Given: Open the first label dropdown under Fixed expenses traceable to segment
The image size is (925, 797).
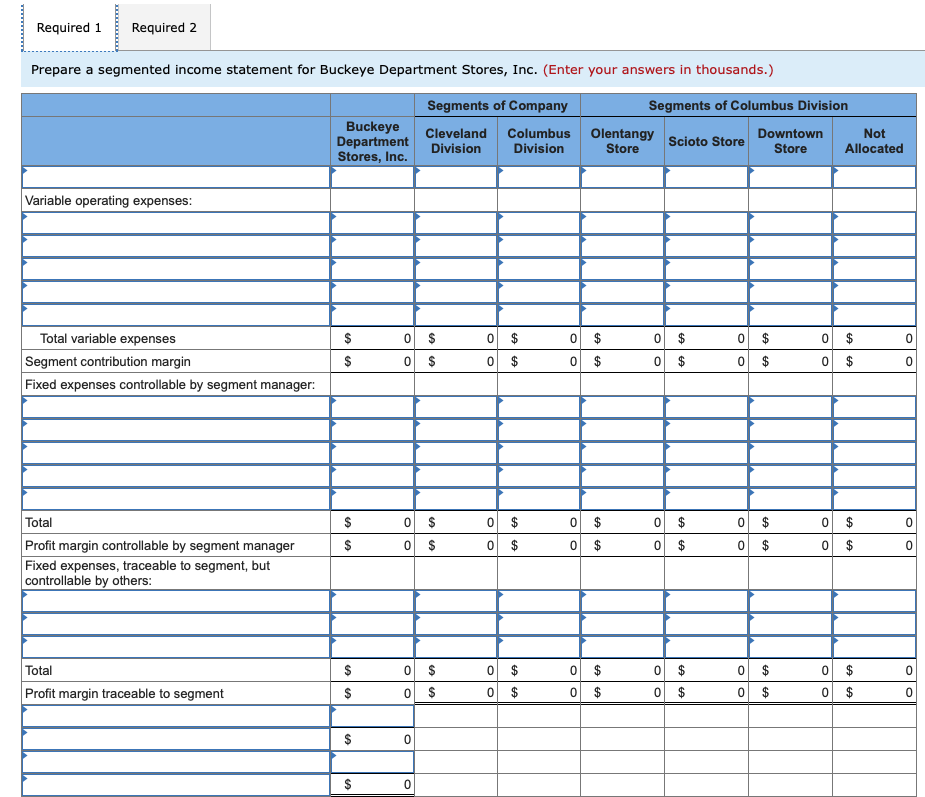Looking at the screenshot, I should pos(176,601).
